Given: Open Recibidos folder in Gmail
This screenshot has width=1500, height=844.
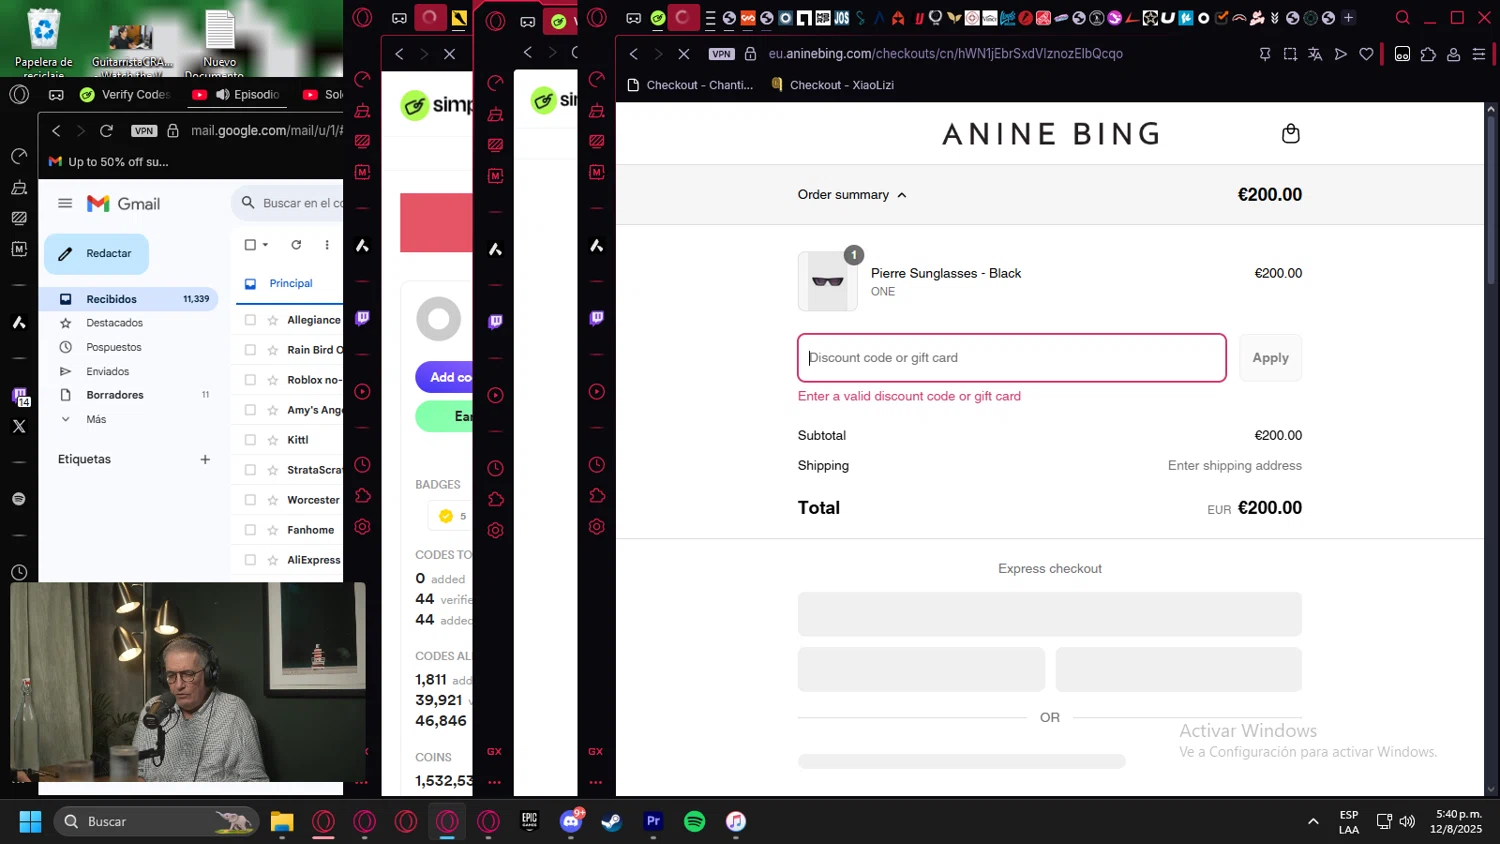Looking at the screenshot, I should (x=130, y=299).
